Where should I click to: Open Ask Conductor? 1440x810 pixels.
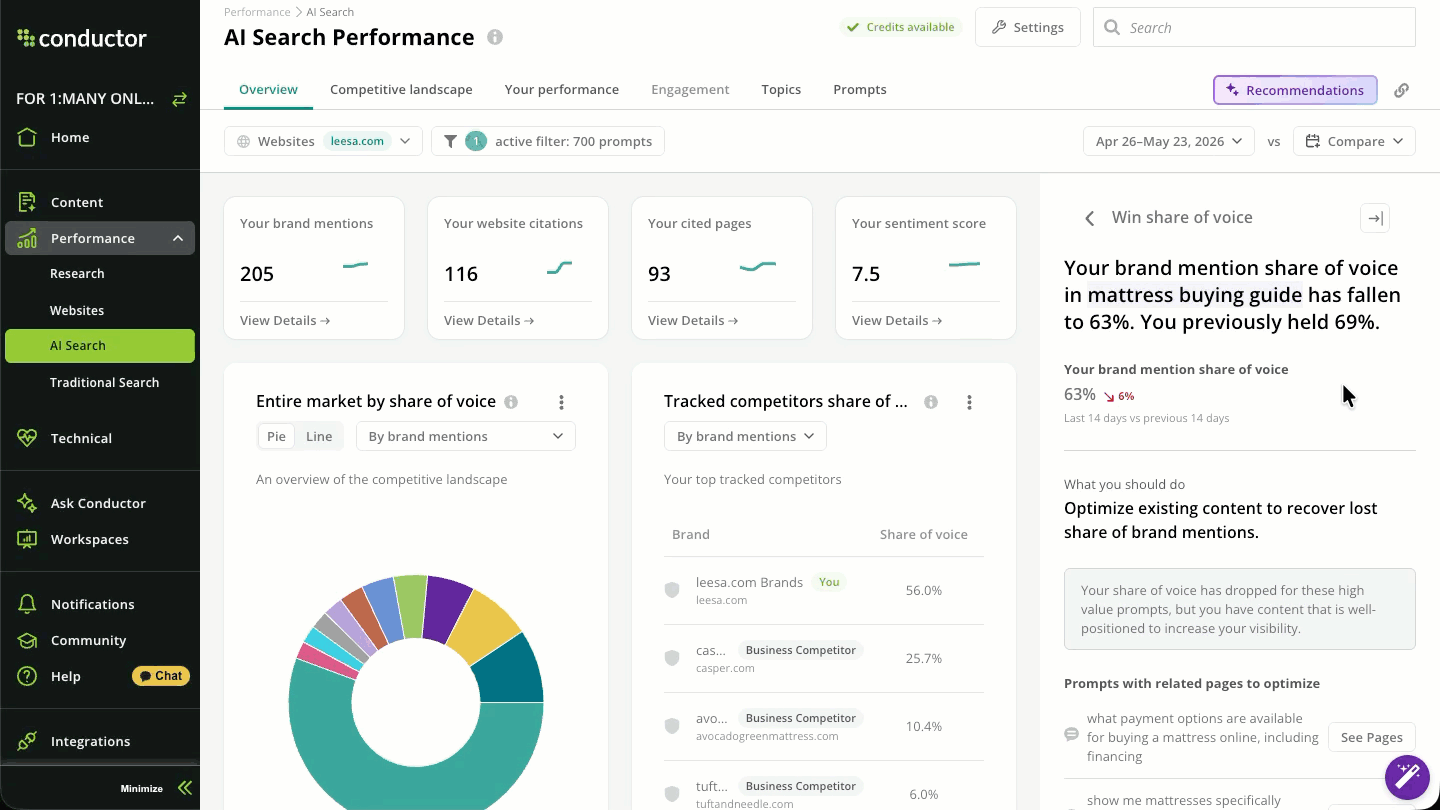coord(100,503)
